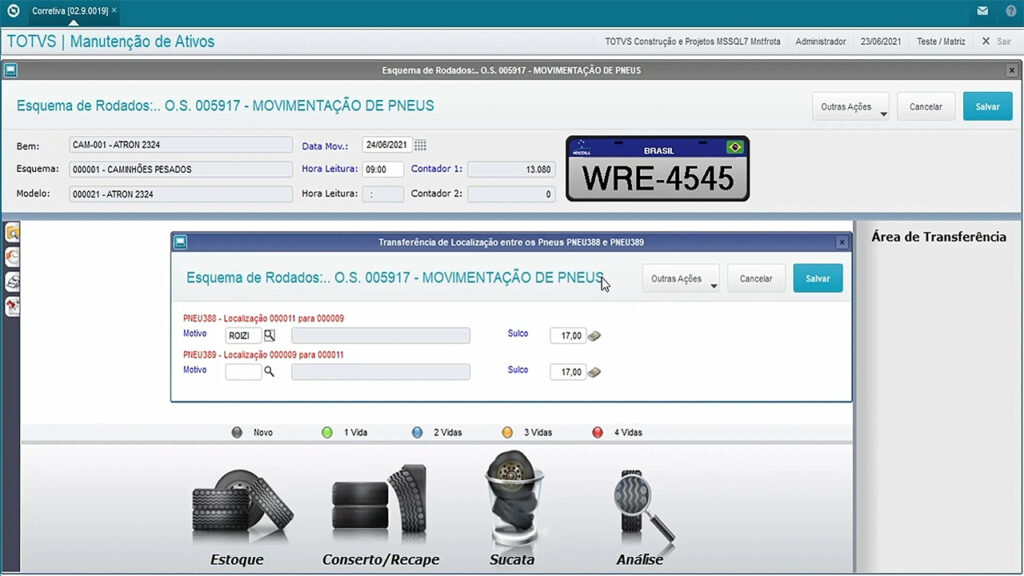The image size is (1024, 576).
Task: Click the window icon of the Transferência dialog title bar
Action: [x=180, y=242]
